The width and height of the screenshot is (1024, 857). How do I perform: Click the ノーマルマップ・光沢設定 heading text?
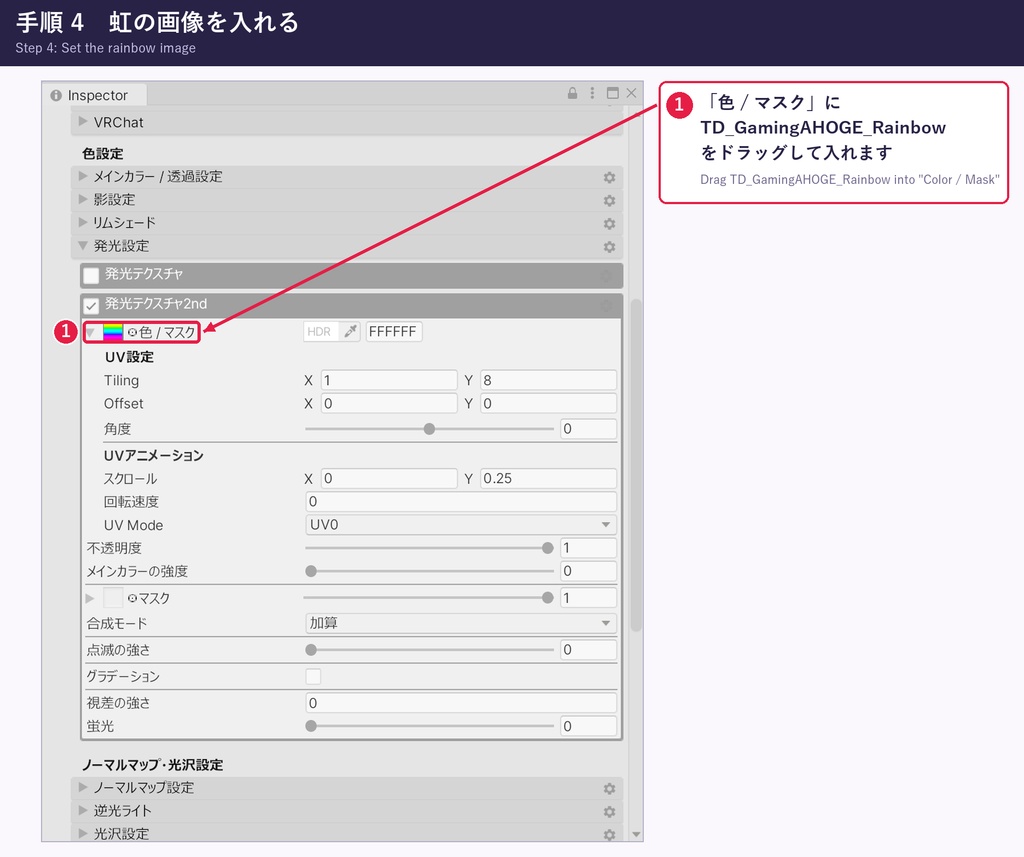pyautogui.click(x=153, y=765)
